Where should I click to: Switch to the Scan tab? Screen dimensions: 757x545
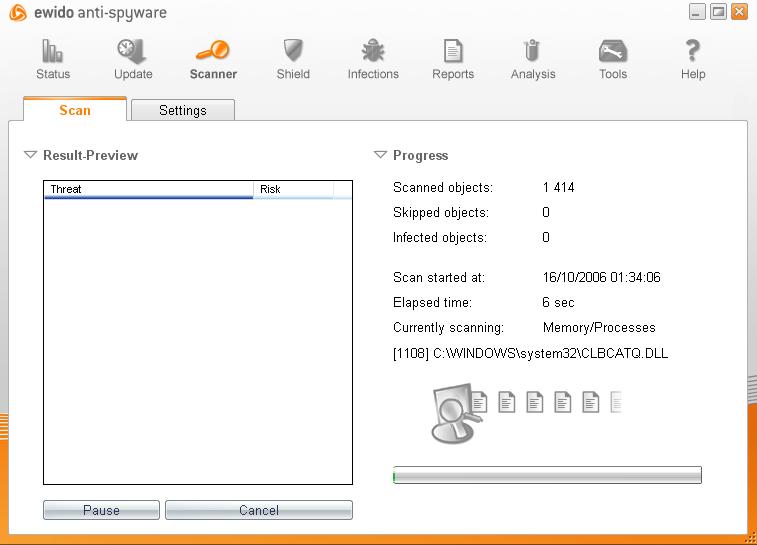pyautogui.click(x=75, y=110)
